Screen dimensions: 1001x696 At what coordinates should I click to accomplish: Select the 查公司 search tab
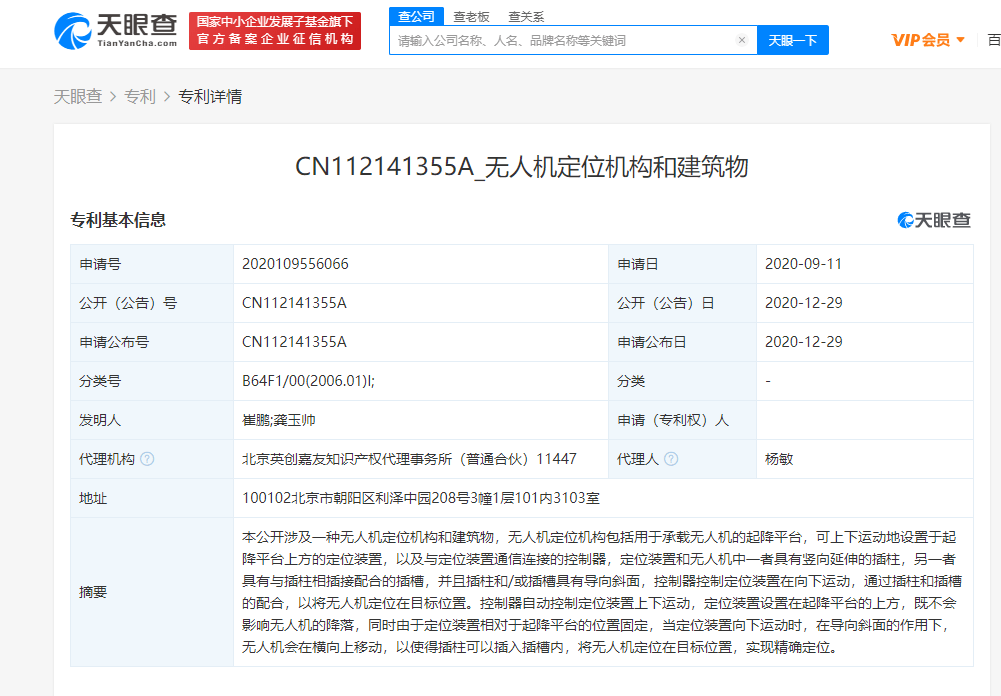416,17
